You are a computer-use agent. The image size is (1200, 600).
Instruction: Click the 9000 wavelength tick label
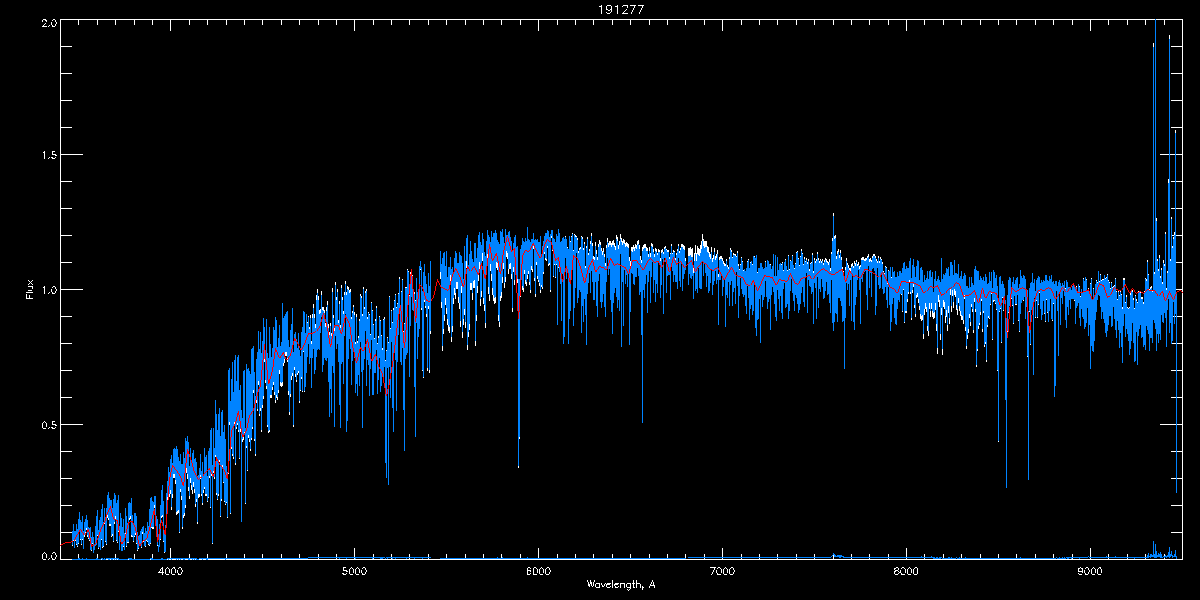[x=1090, y=571]
